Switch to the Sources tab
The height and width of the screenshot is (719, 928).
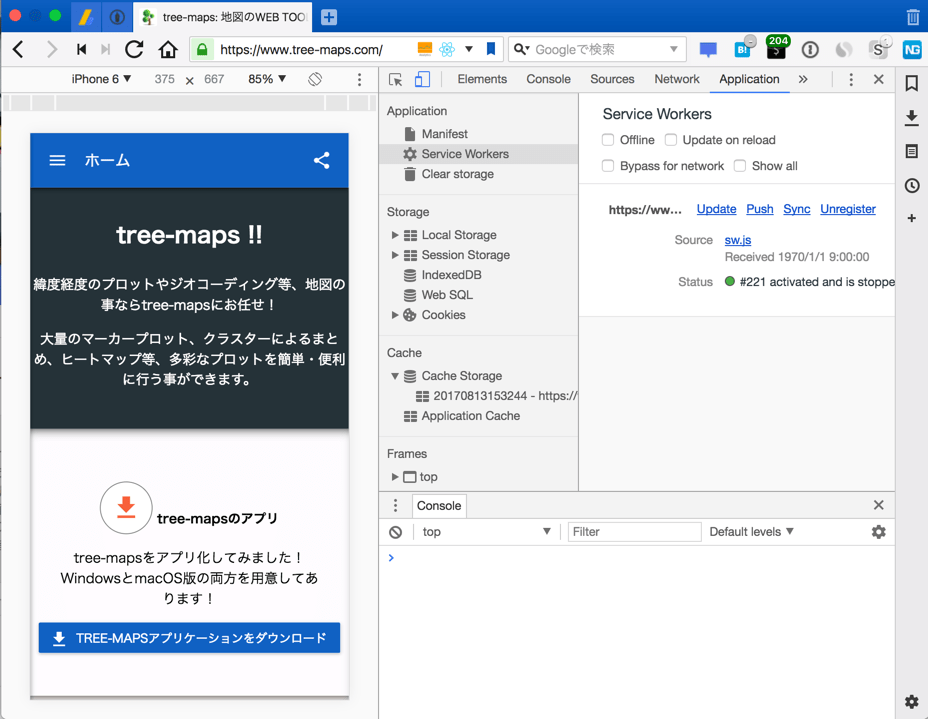coord(612,79)
